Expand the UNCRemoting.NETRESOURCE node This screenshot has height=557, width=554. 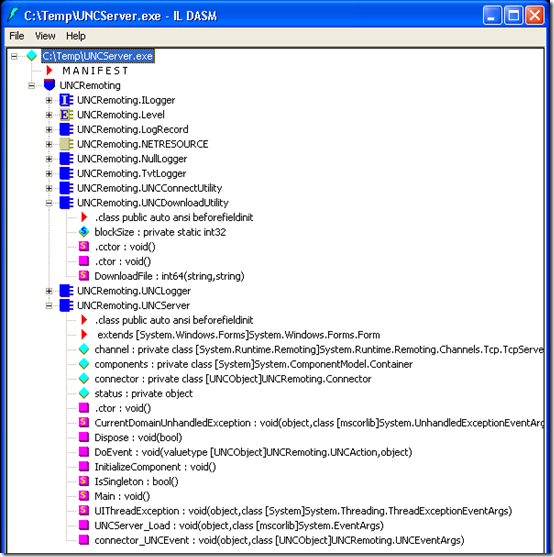49,144
